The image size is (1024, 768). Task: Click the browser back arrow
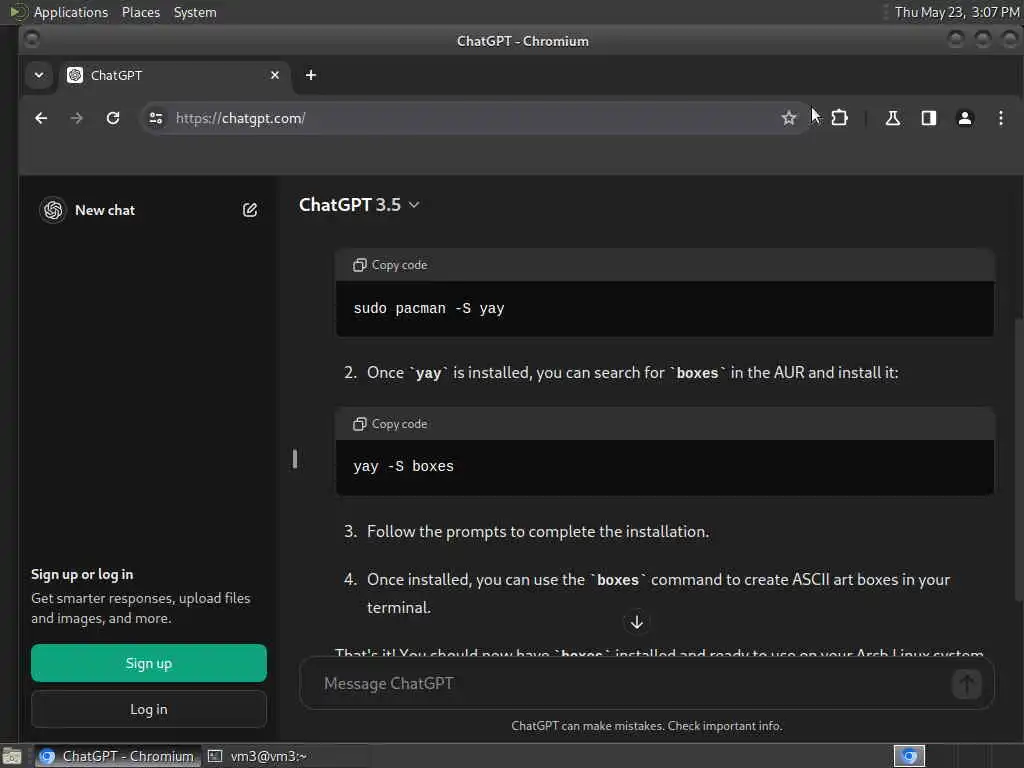coord(41,118)
